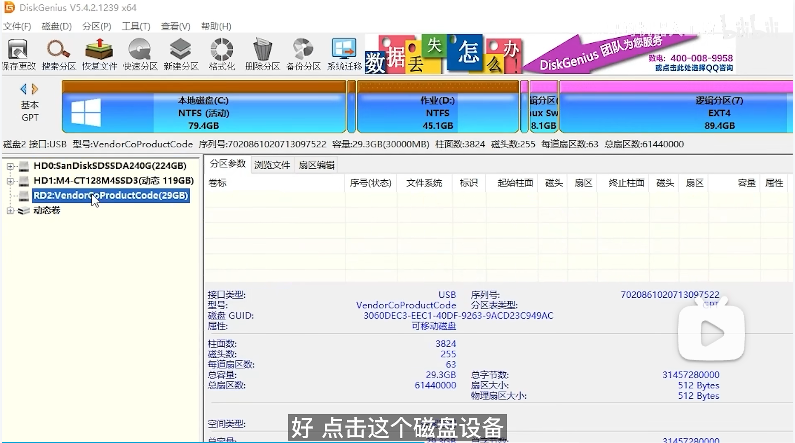Click the 文件系统 column header
The image size is (795, 443).
click(x=424, y=183)
